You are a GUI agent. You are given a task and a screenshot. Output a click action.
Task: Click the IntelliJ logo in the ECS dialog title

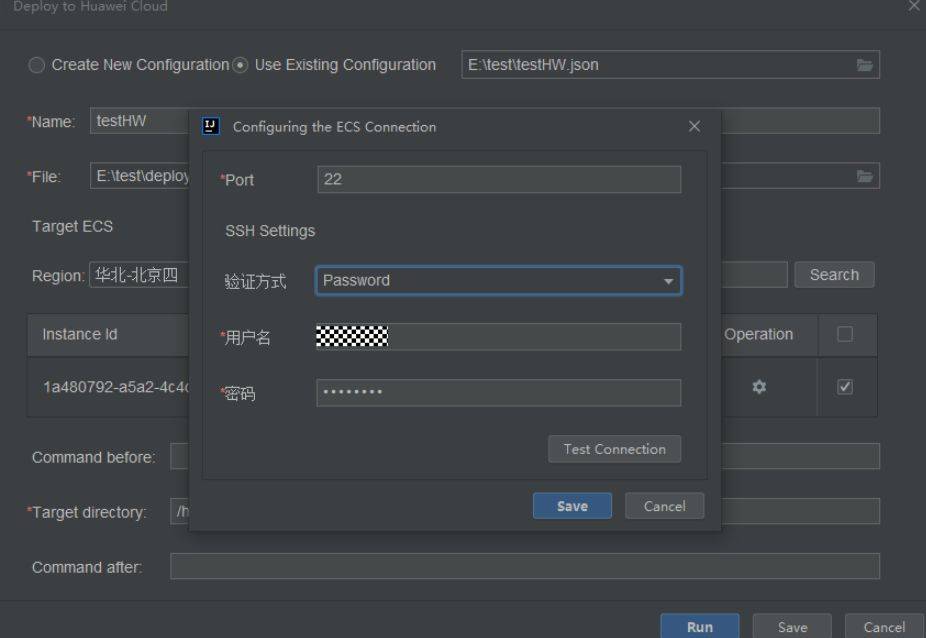[211, 126]
